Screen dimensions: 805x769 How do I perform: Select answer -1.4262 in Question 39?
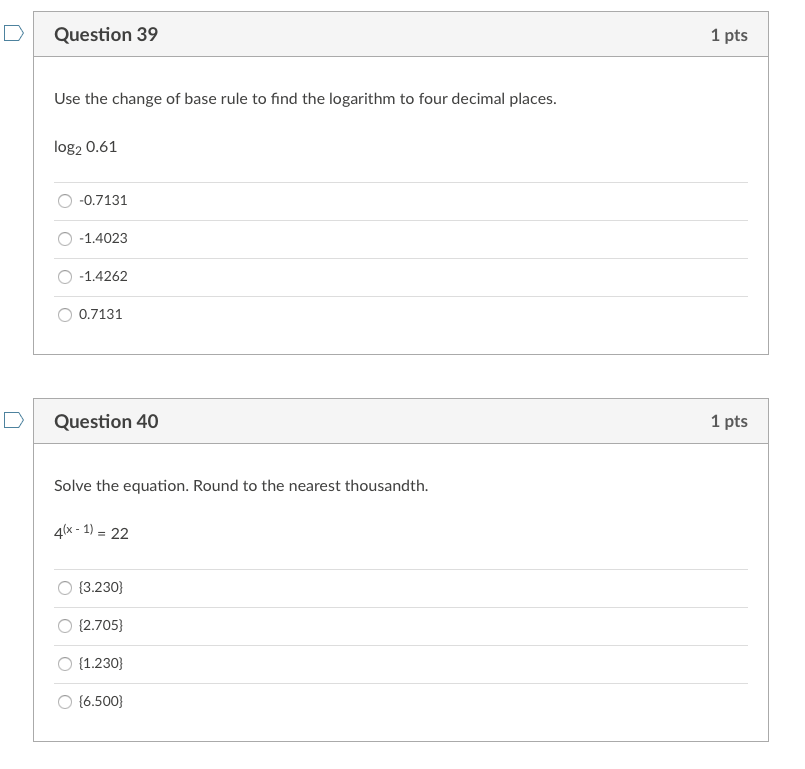pos(64,276)
